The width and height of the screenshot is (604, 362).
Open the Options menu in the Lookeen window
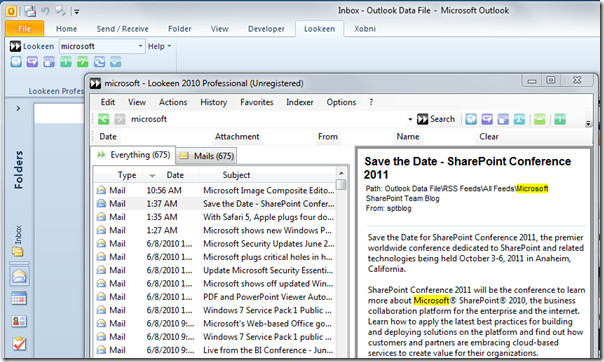point(341,102)
